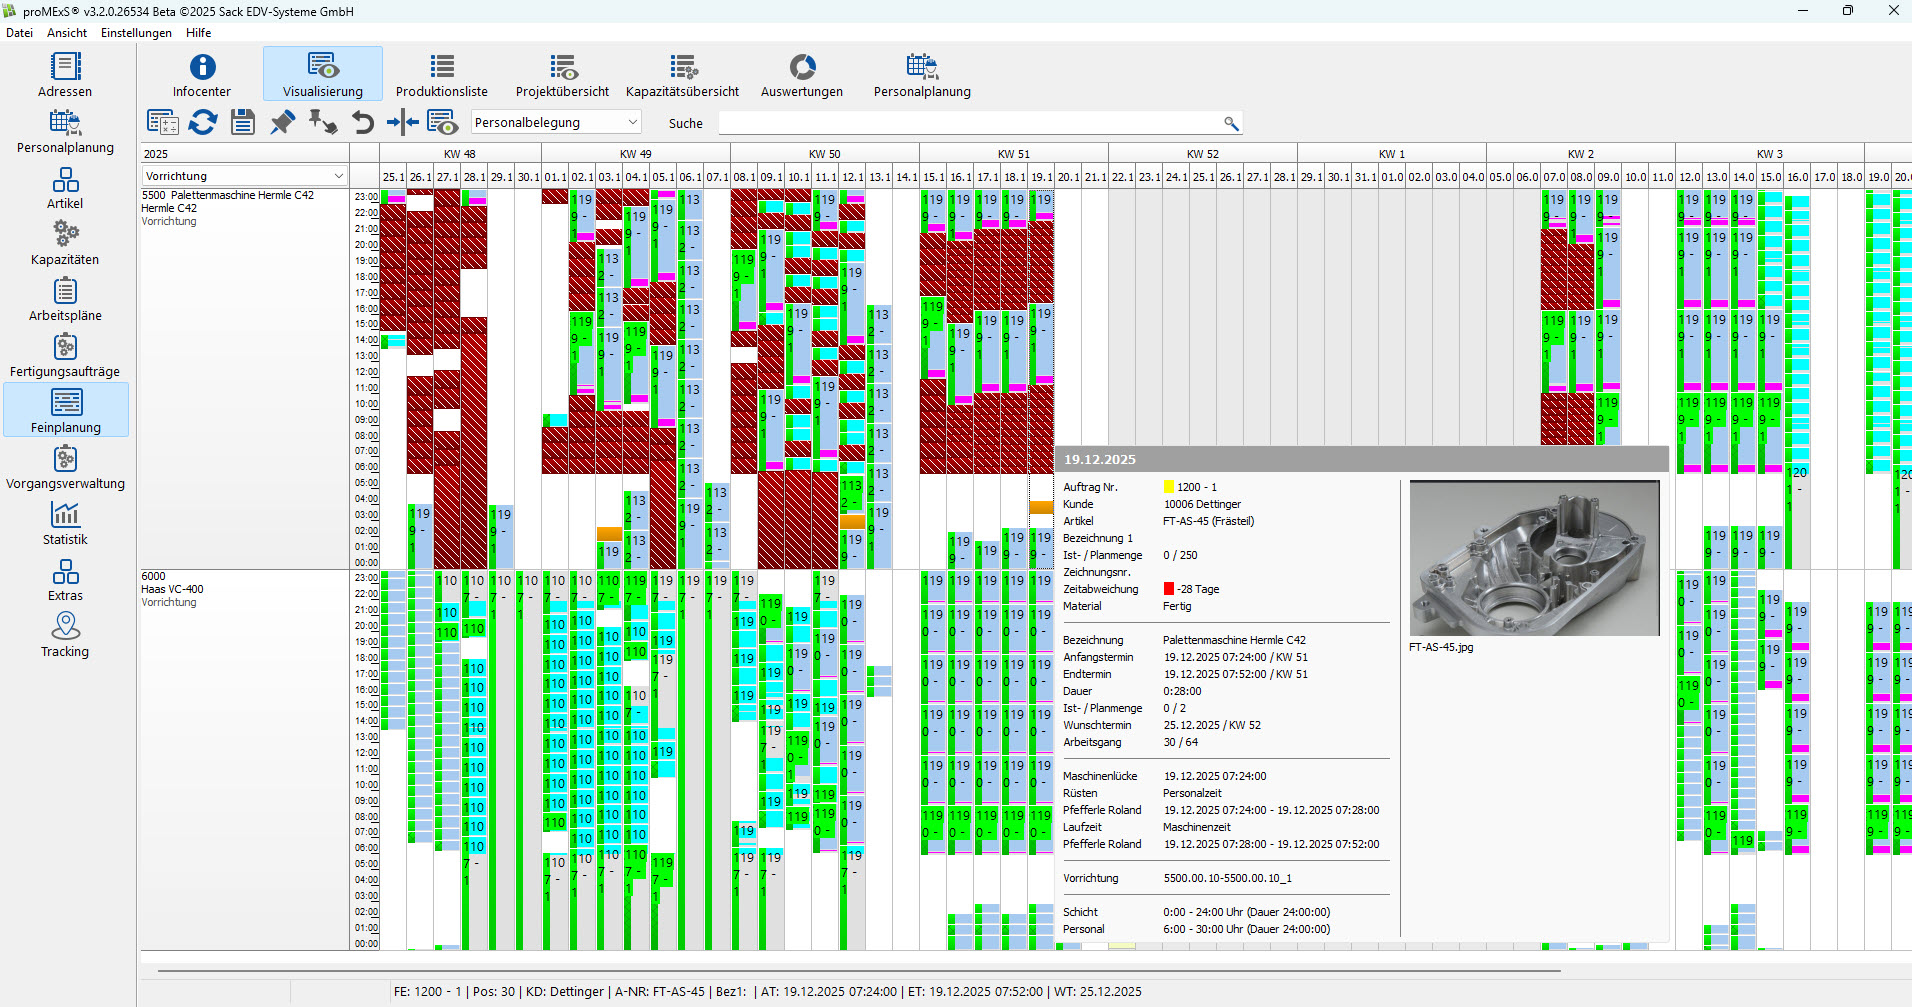Open the Einstellungen menu
Screen dimensions: 1912x1007
136,33
